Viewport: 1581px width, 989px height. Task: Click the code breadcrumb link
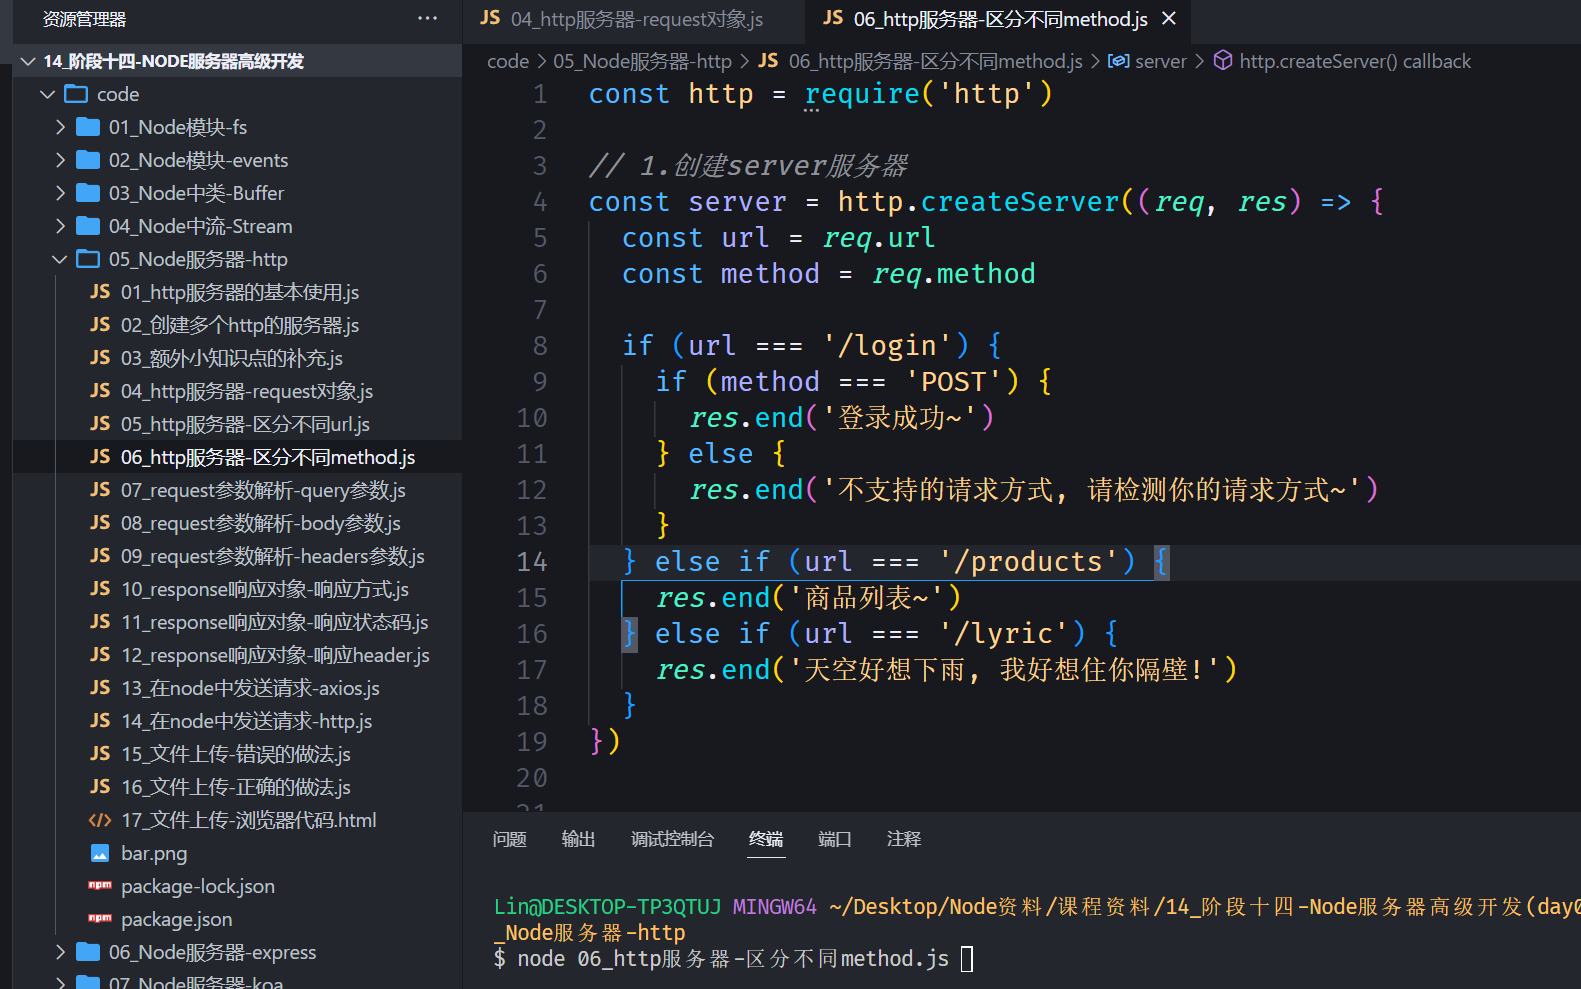tap(507, 61)
